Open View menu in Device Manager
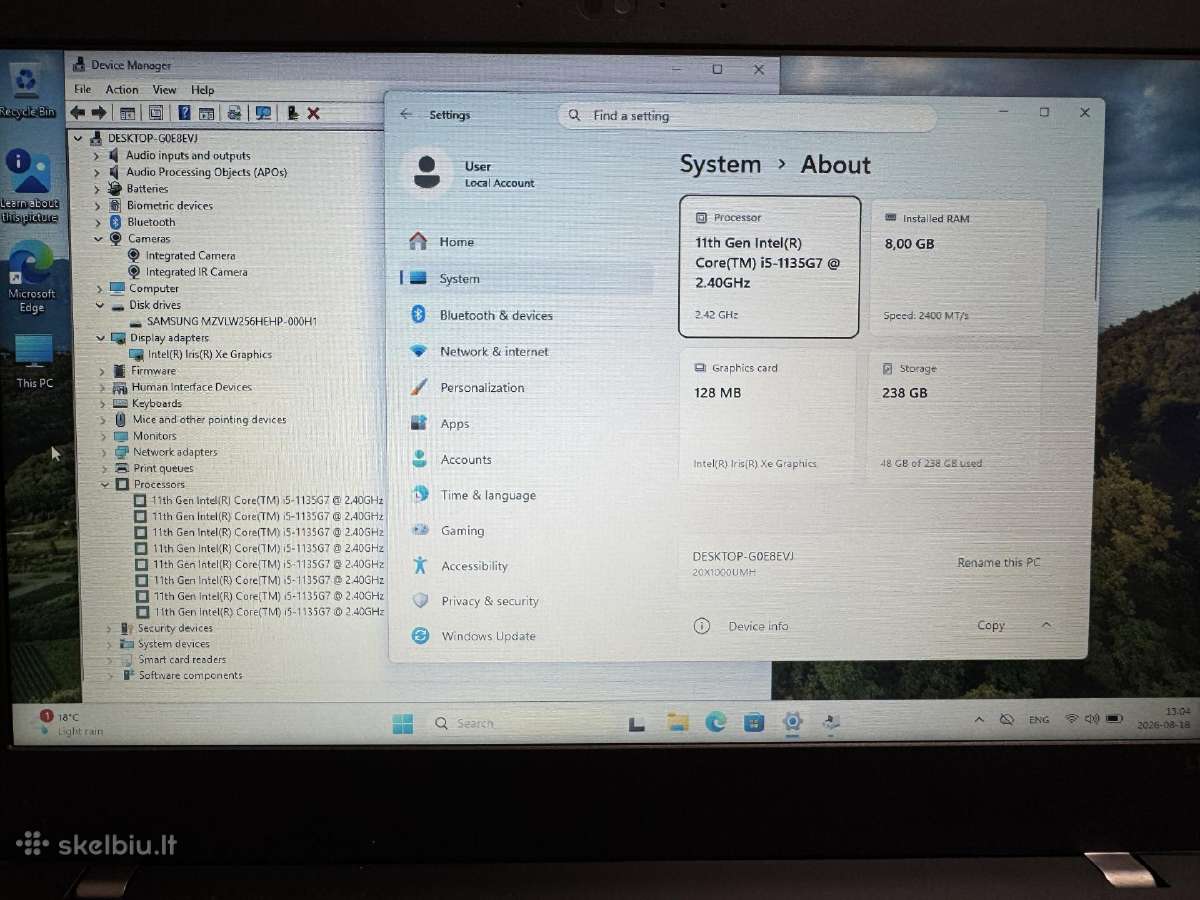This screenshot has height=900, width=1200. click(x=164, y=90)
